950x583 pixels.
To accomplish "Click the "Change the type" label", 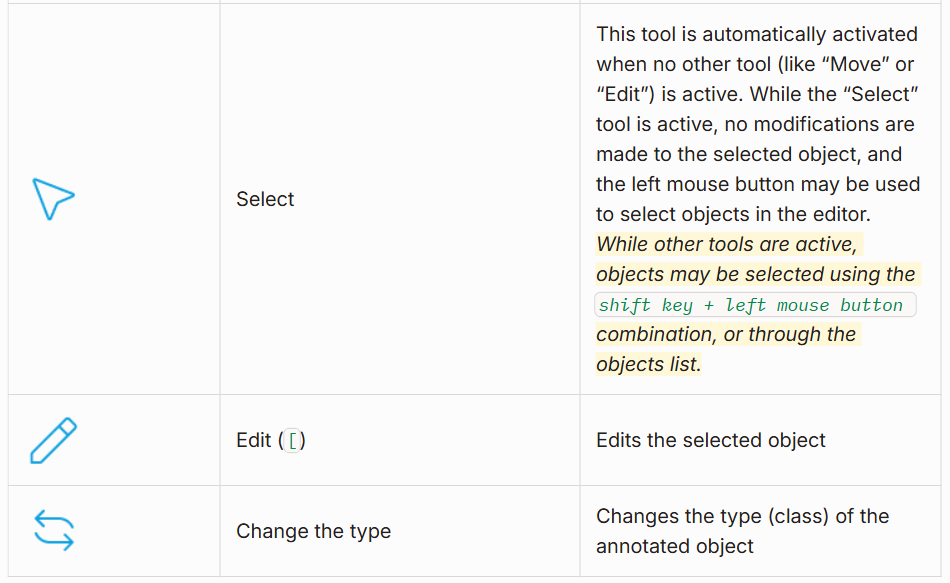I will 313,531.
